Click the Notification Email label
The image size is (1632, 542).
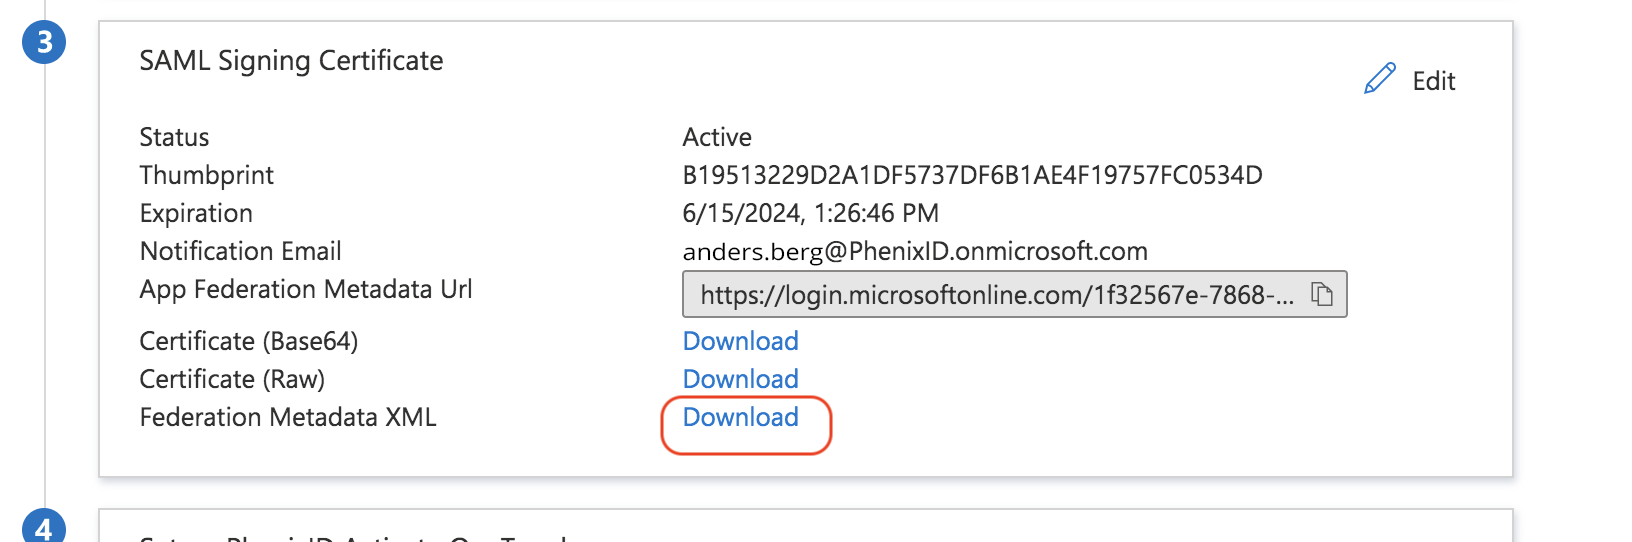pos(240,251)
